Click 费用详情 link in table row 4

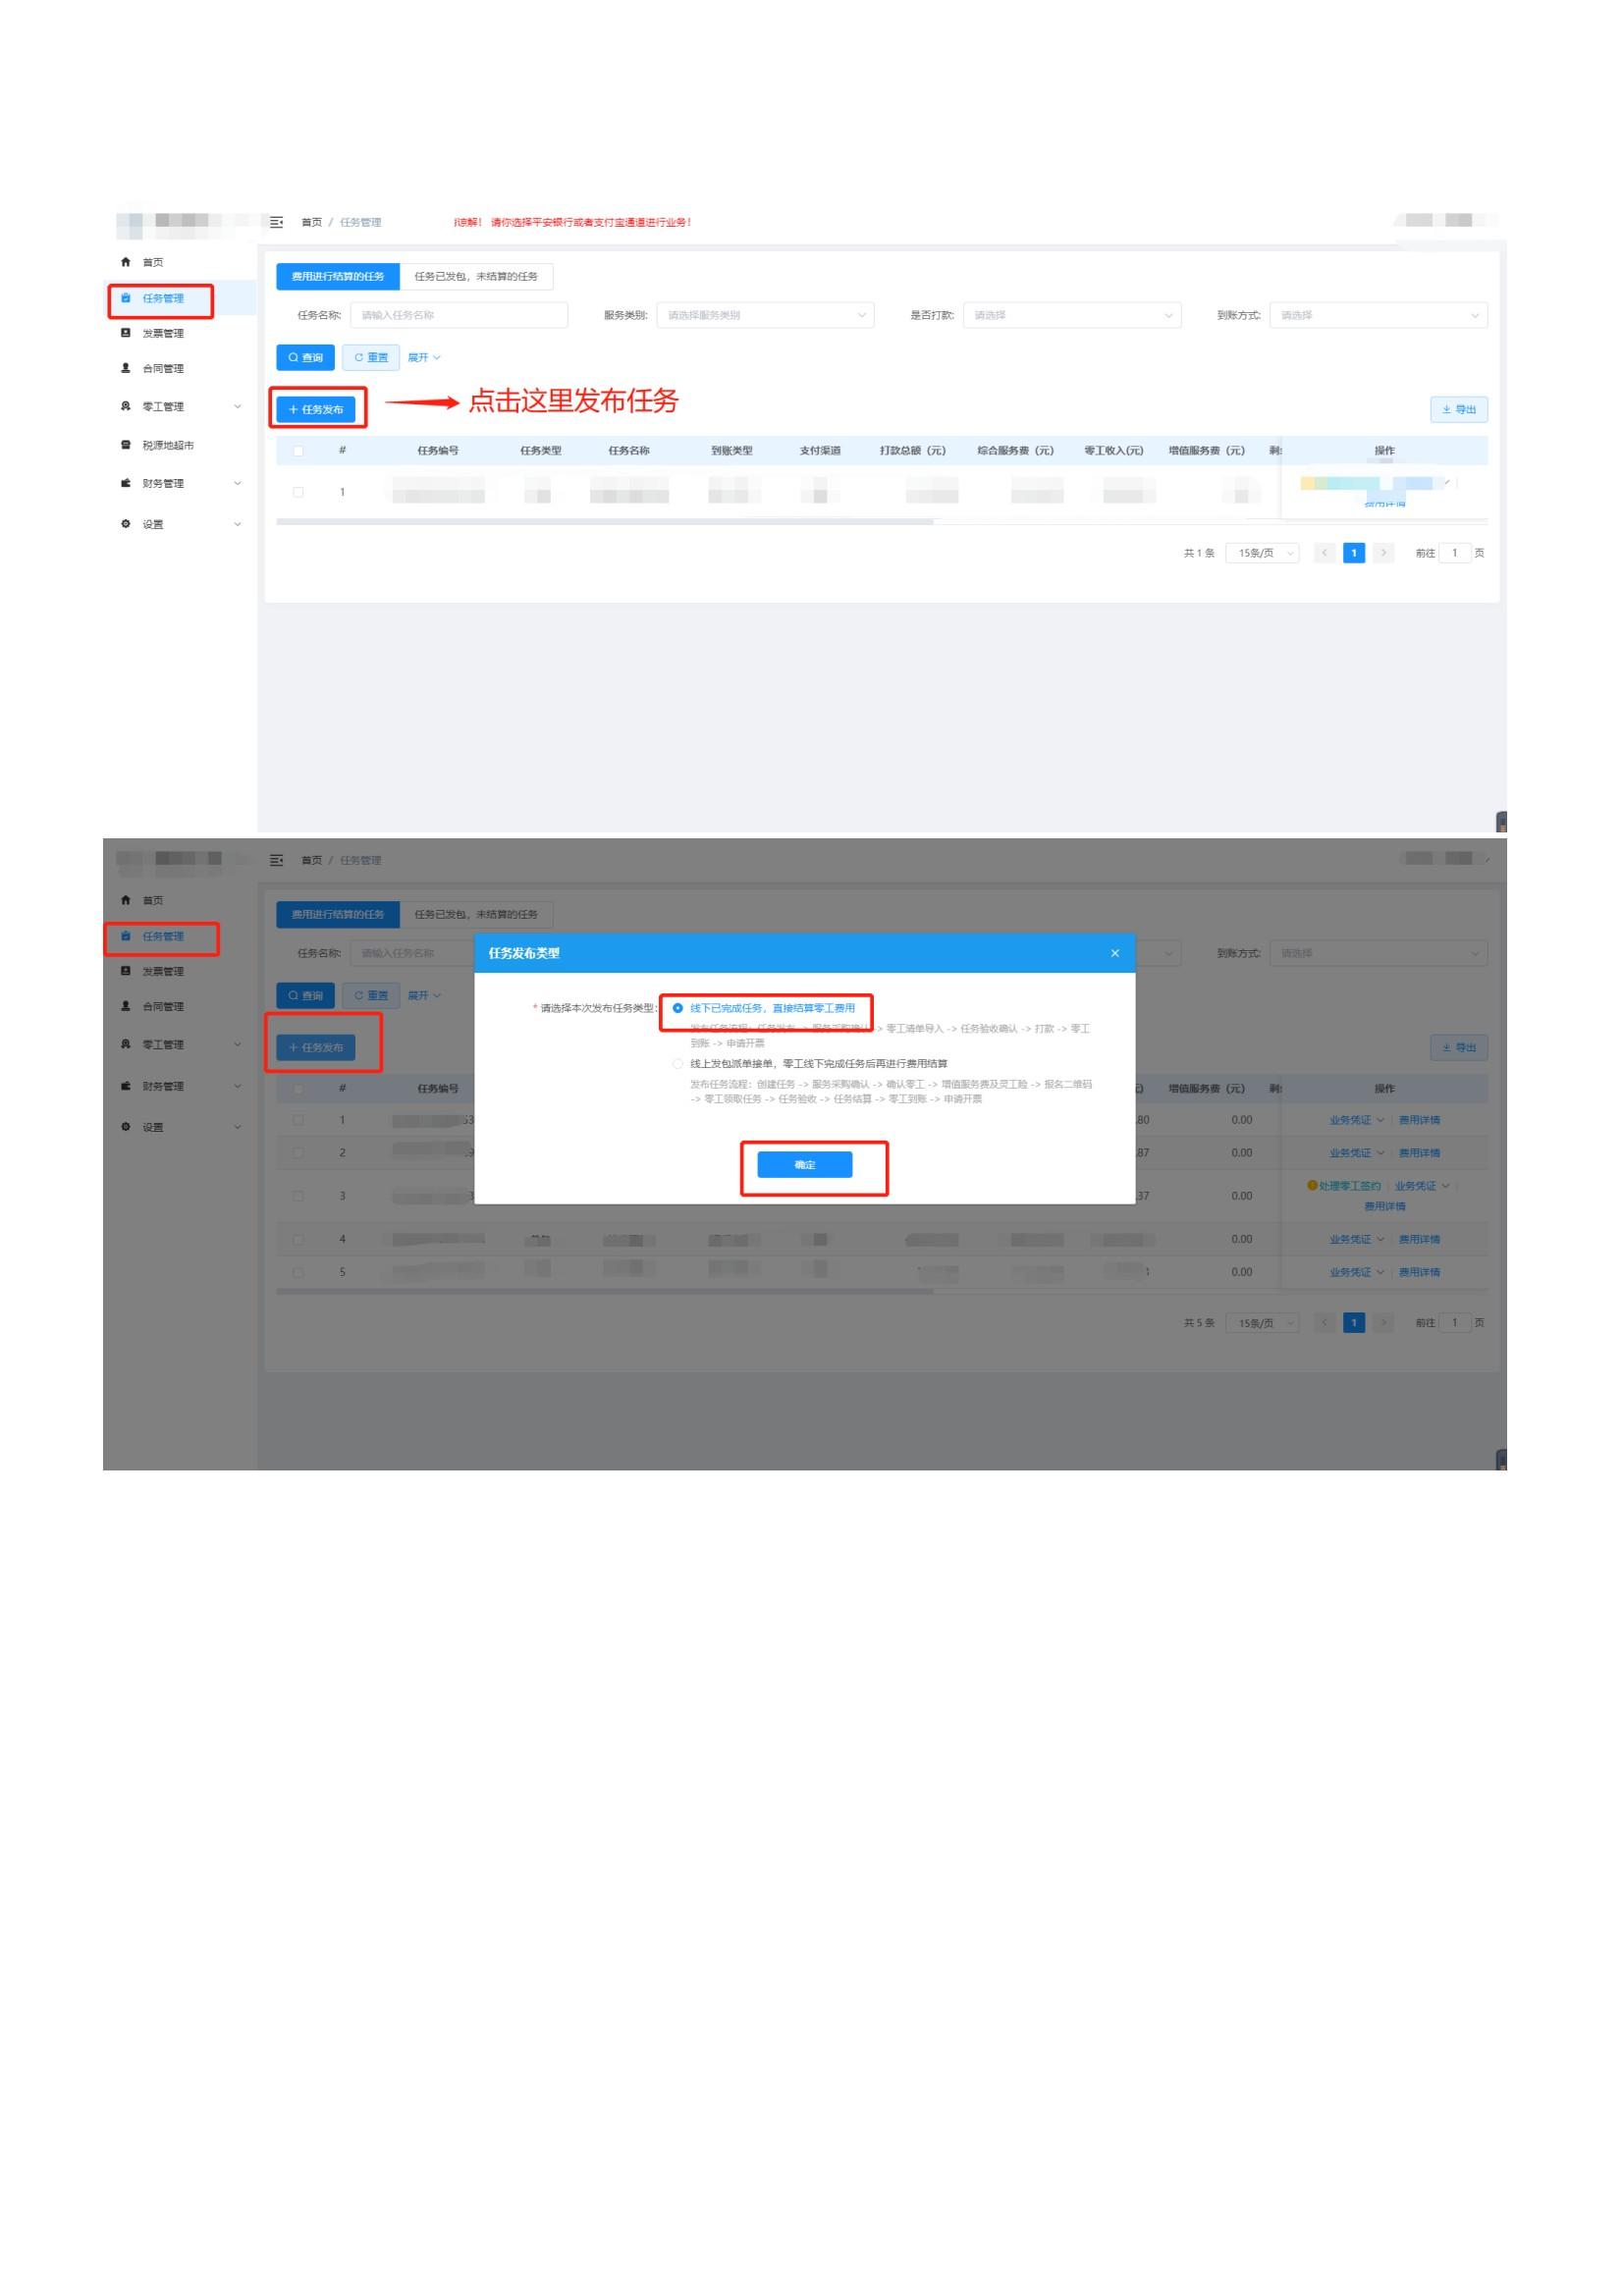[1419, 1240]
